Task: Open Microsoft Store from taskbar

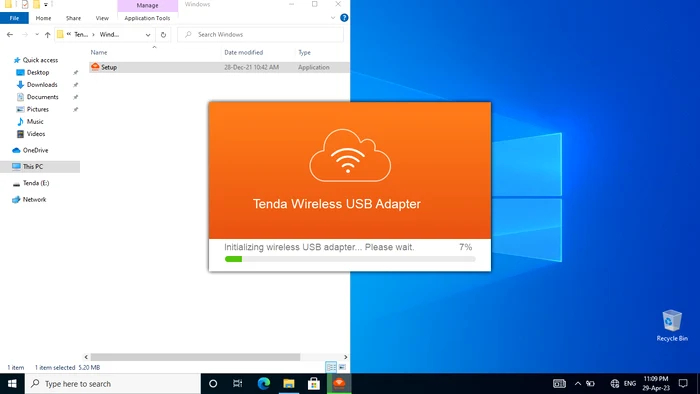Action: 314,384
